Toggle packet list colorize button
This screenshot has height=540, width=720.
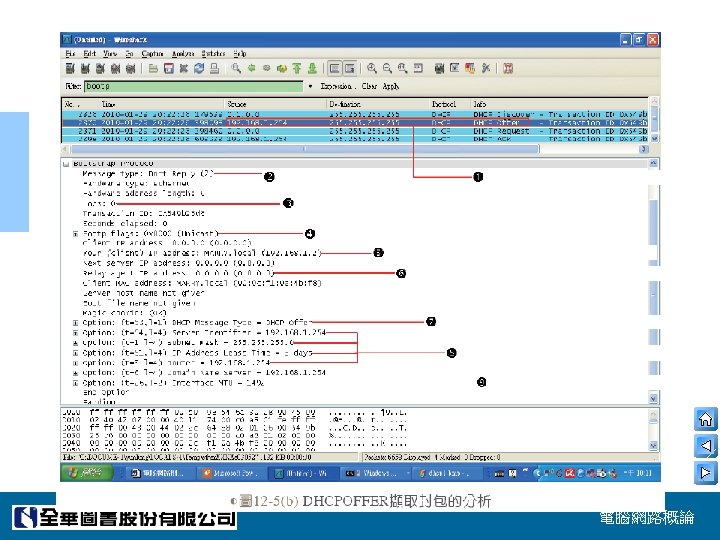(x=335, y=68)
